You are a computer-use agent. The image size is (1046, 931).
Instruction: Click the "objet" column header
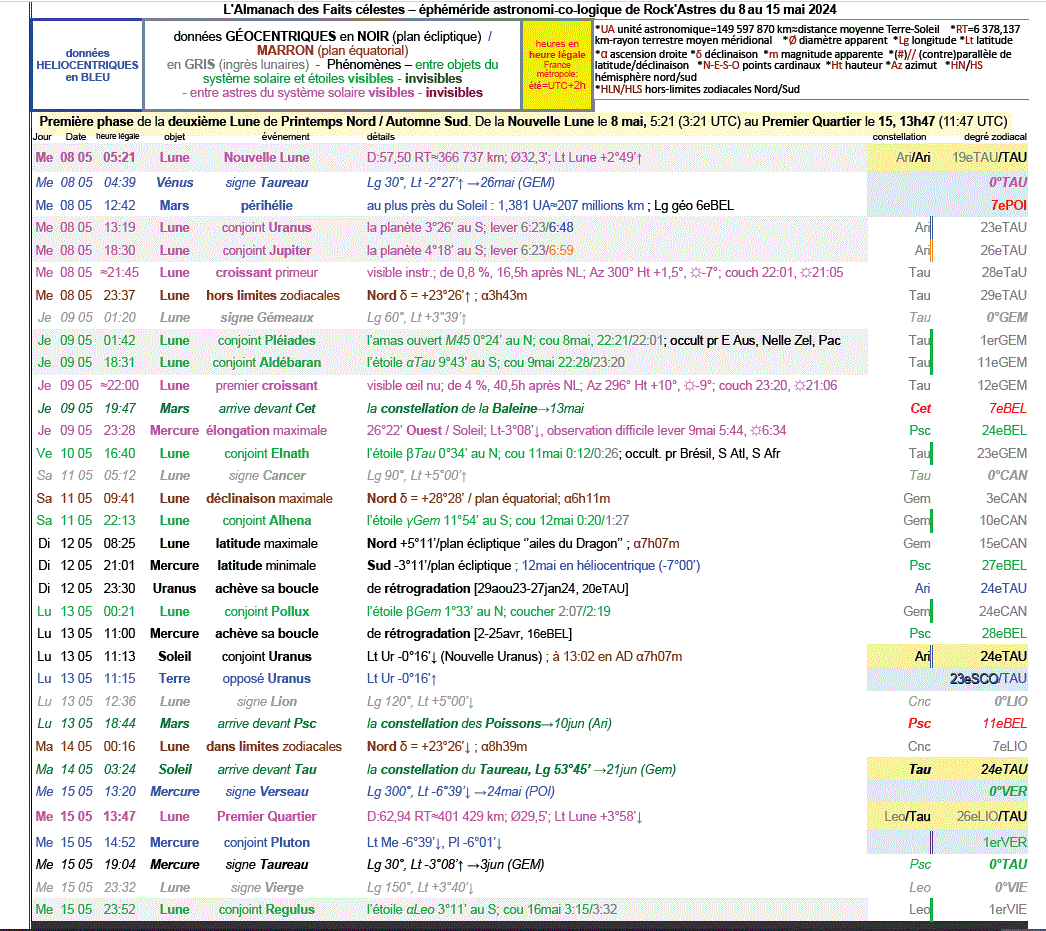coord(175,137)
